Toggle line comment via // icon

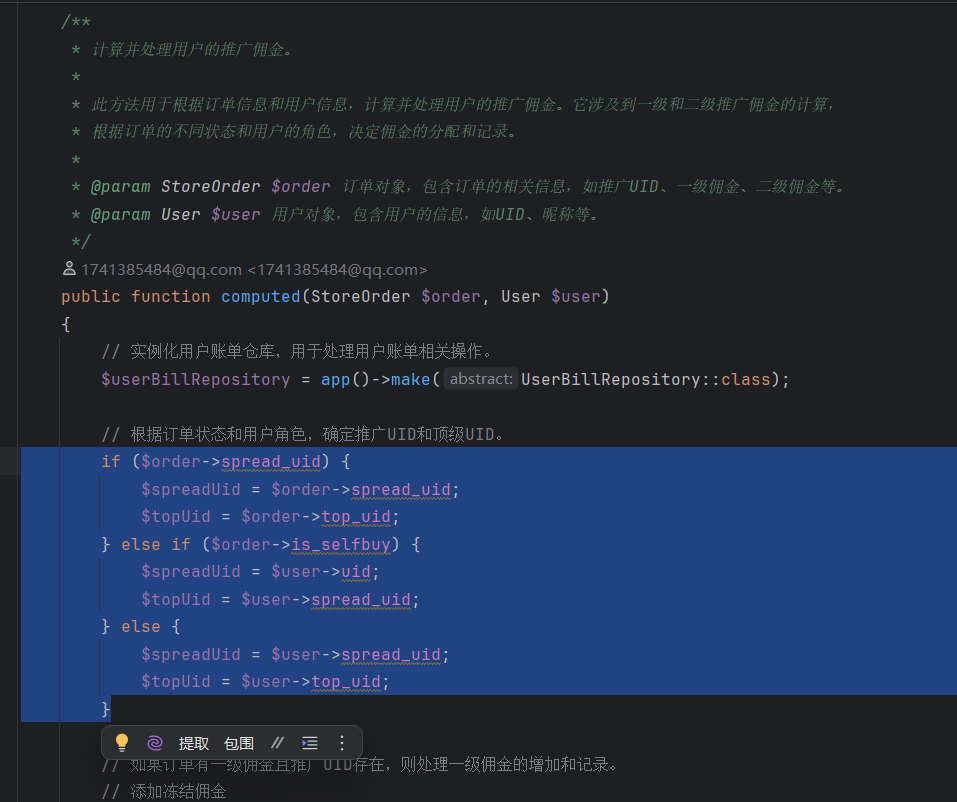tap(278, 743)
